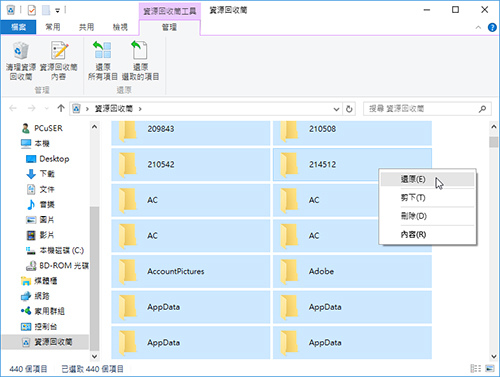Click the Recycle Bin icon in title bar
Image resolution: width=500 pixels, height=377 pixels.
[11, 10]
